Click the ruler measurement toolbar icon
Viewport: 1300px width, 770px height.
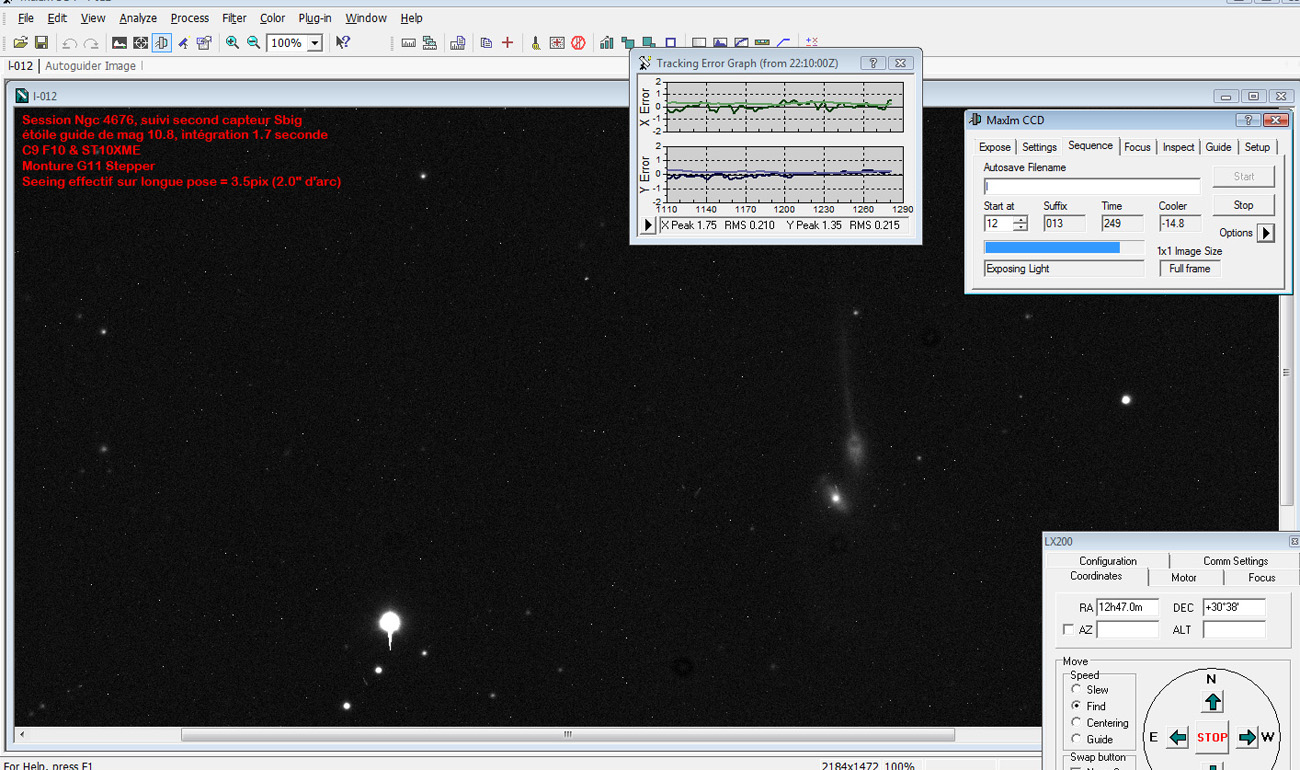tap(408, 43)
